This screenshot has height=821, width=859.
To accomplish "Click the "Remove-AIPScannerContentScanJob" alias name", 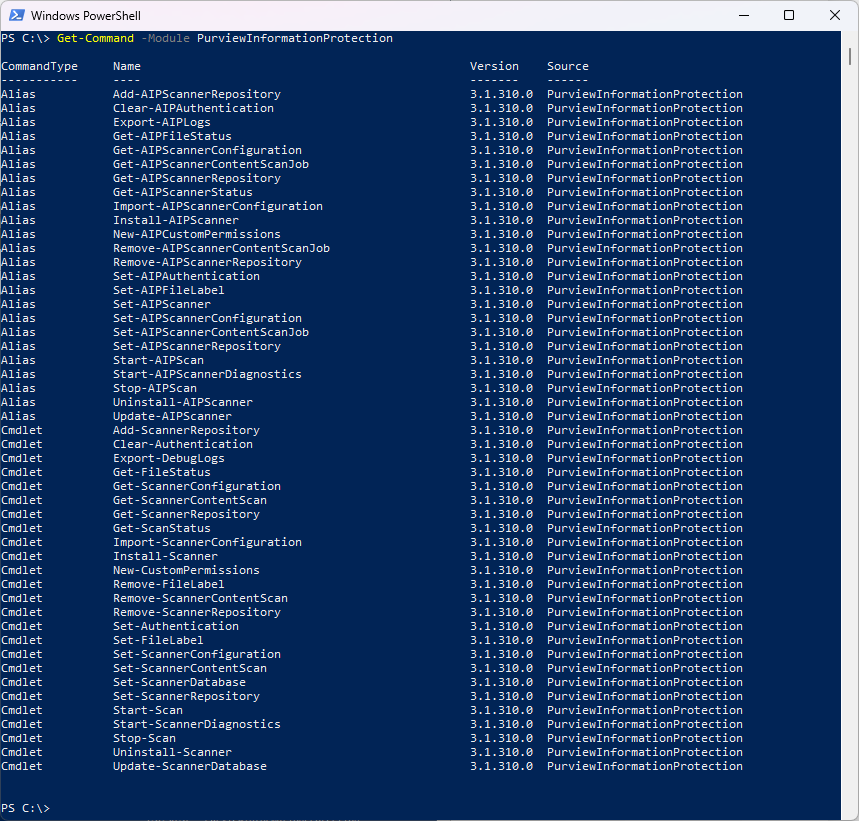I will click(221, 248).
